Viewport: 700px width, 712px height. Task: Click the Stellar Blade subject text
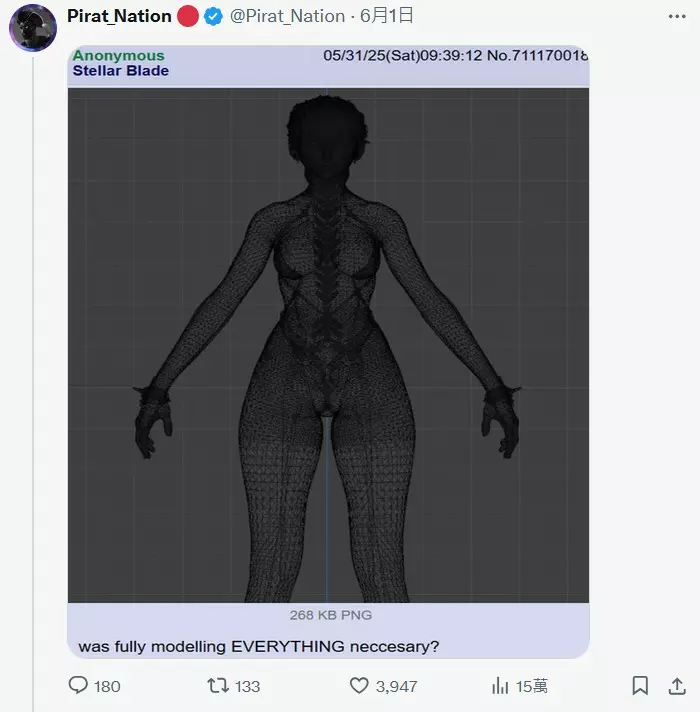(120, 71)
